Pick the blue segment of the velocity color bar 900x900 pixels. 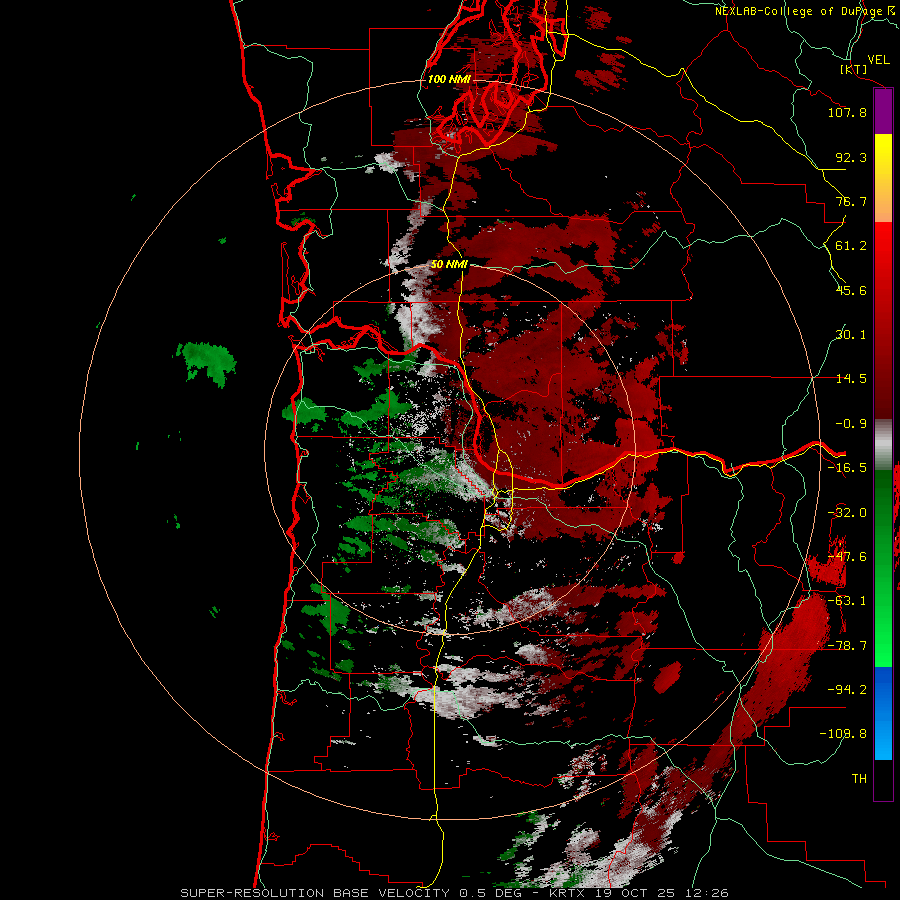[x=883, y=713]
